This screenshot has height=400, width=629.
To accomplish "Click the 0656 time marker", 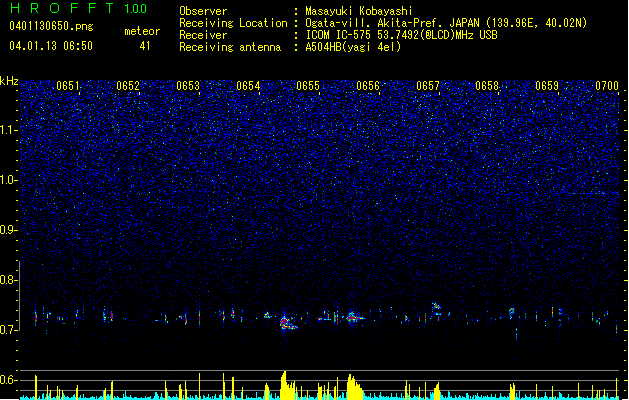I will [x=368, y=86].
